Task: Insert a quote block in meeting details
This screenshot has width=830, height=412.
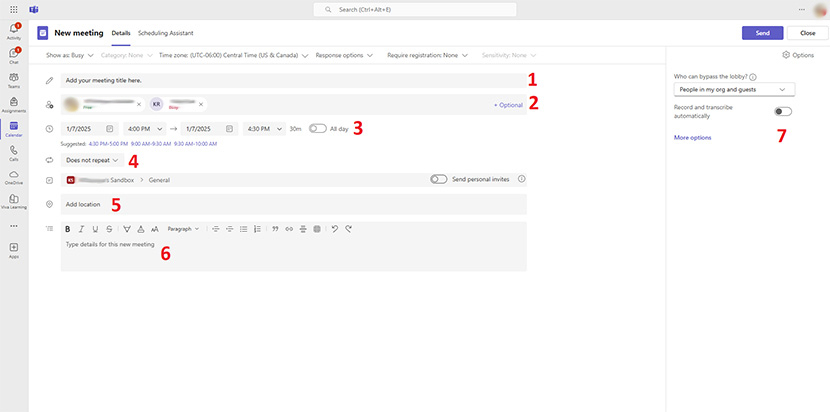Action: click(x=275, y=229)
